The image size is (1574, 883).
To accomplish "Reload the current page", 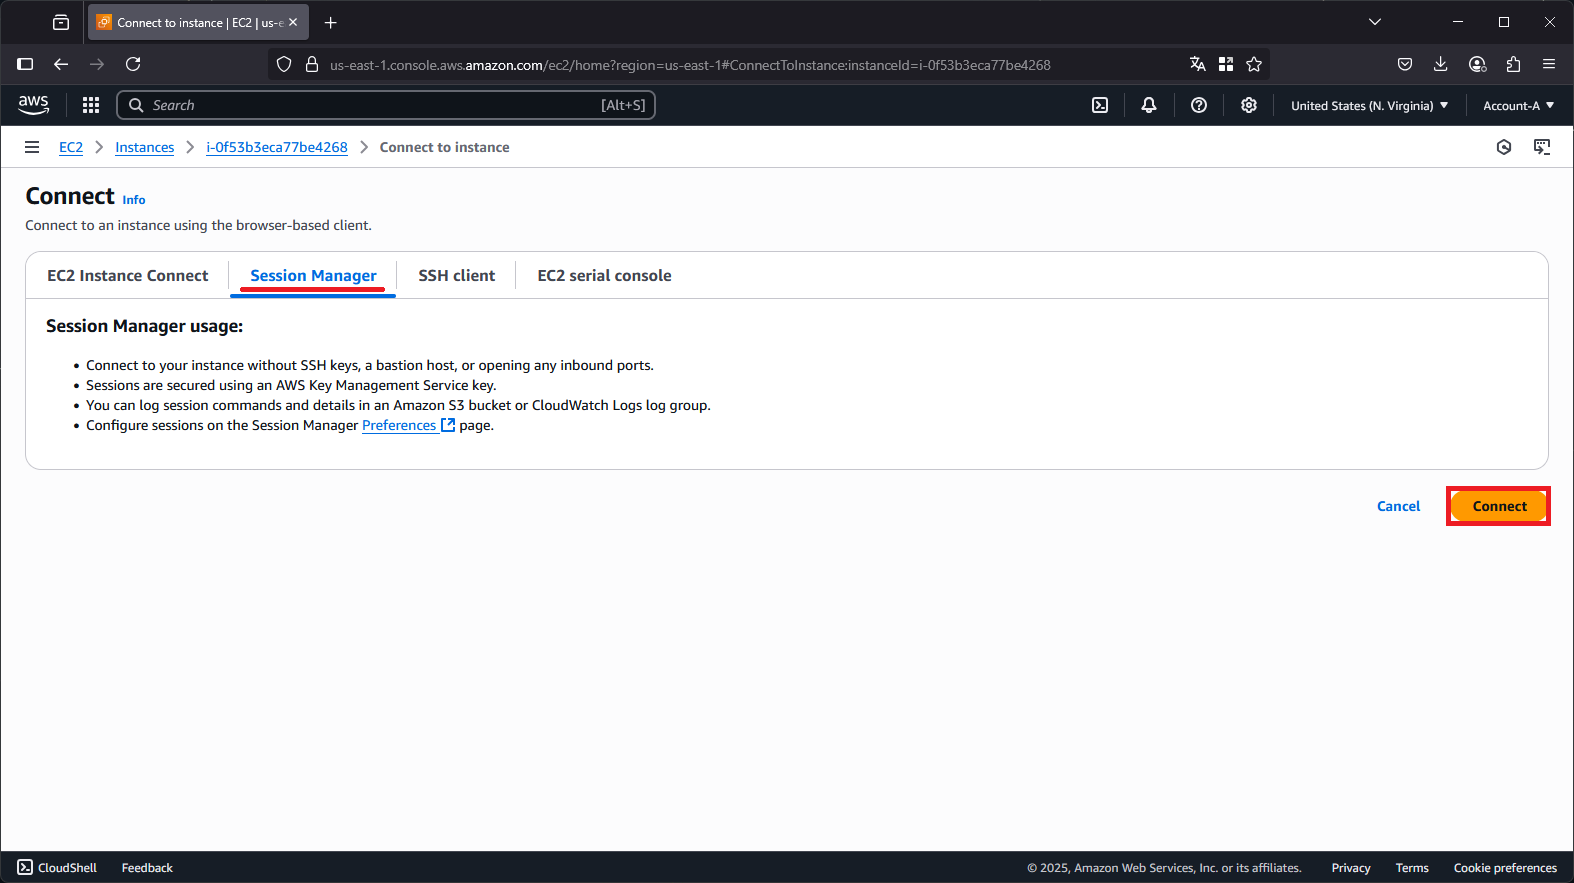I will (x=133, y=64).
